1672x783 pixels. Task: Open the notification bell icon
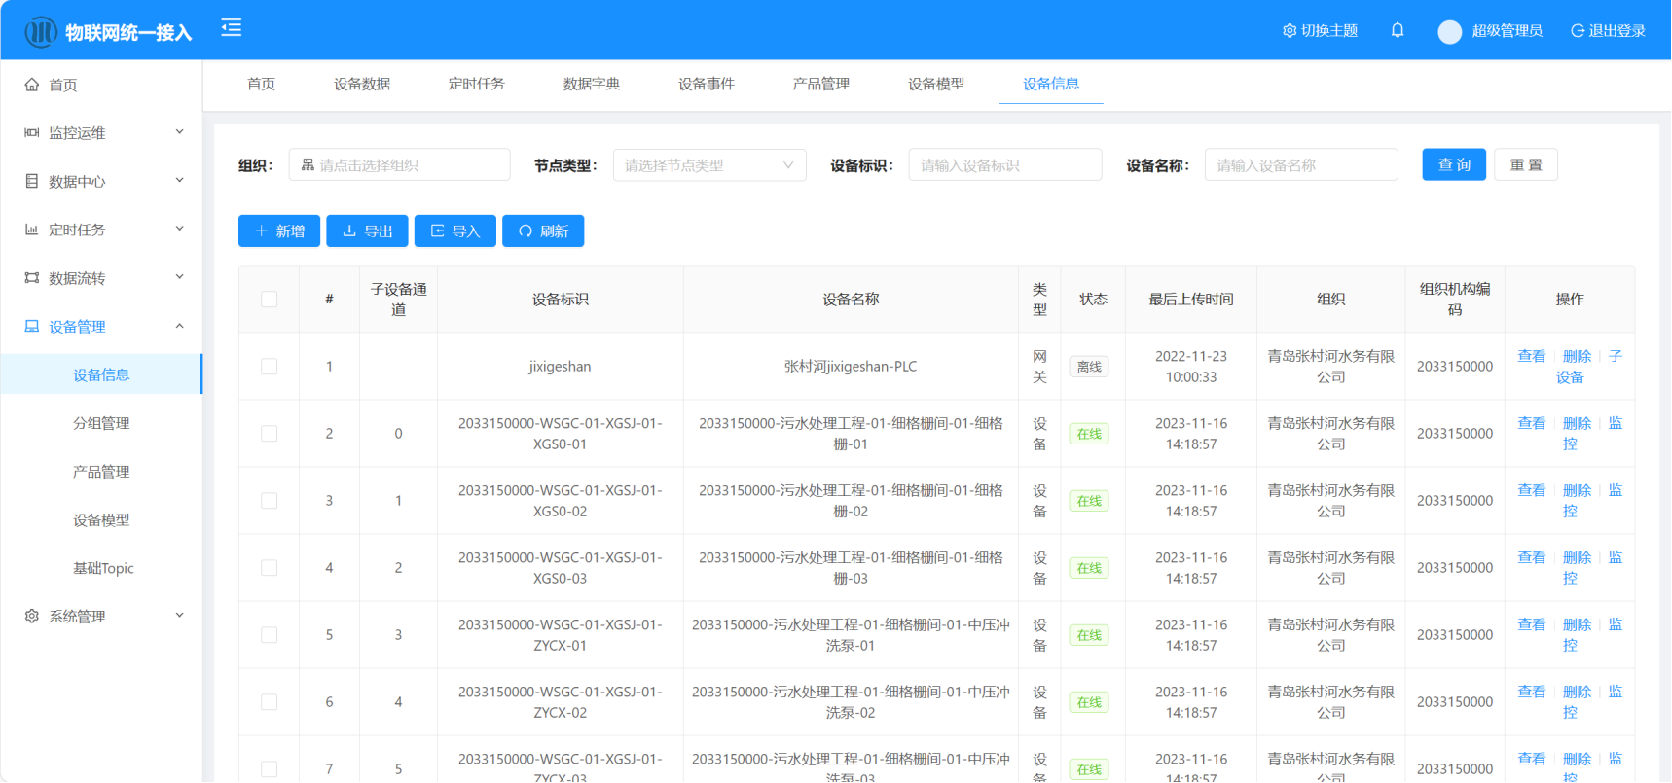[1397, 31]
